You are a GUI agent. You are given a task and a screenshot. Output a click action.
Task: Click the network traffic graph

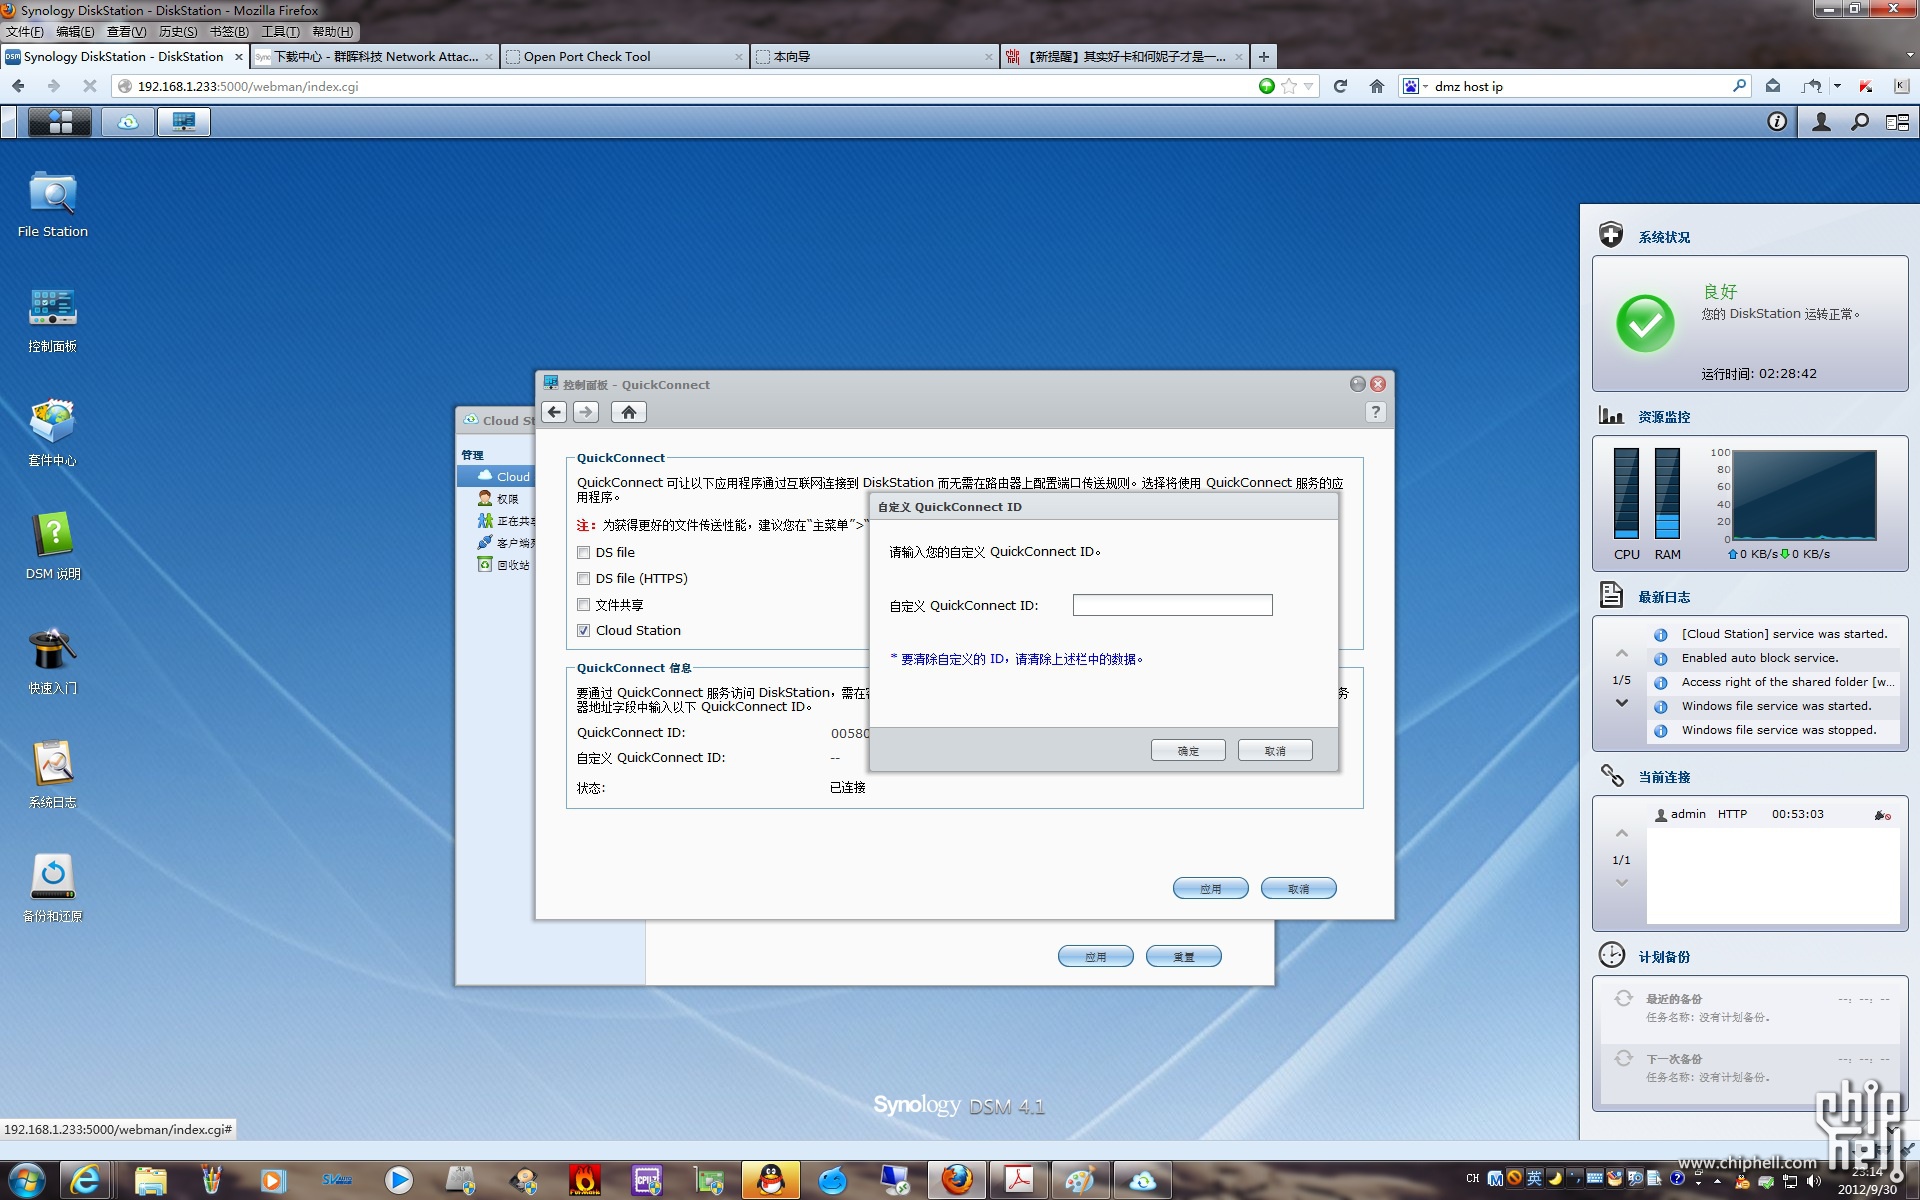click(x=1804, y=495)
